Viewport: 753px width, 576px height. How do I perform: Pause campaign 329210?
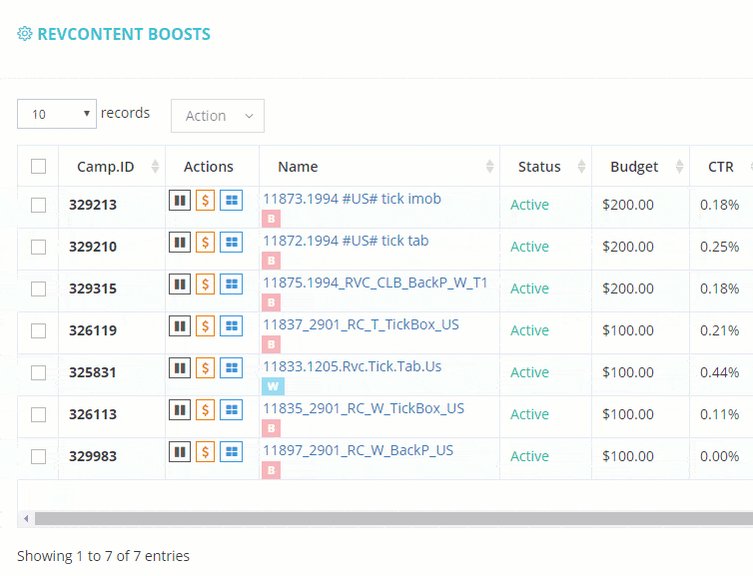pos(180,242)
